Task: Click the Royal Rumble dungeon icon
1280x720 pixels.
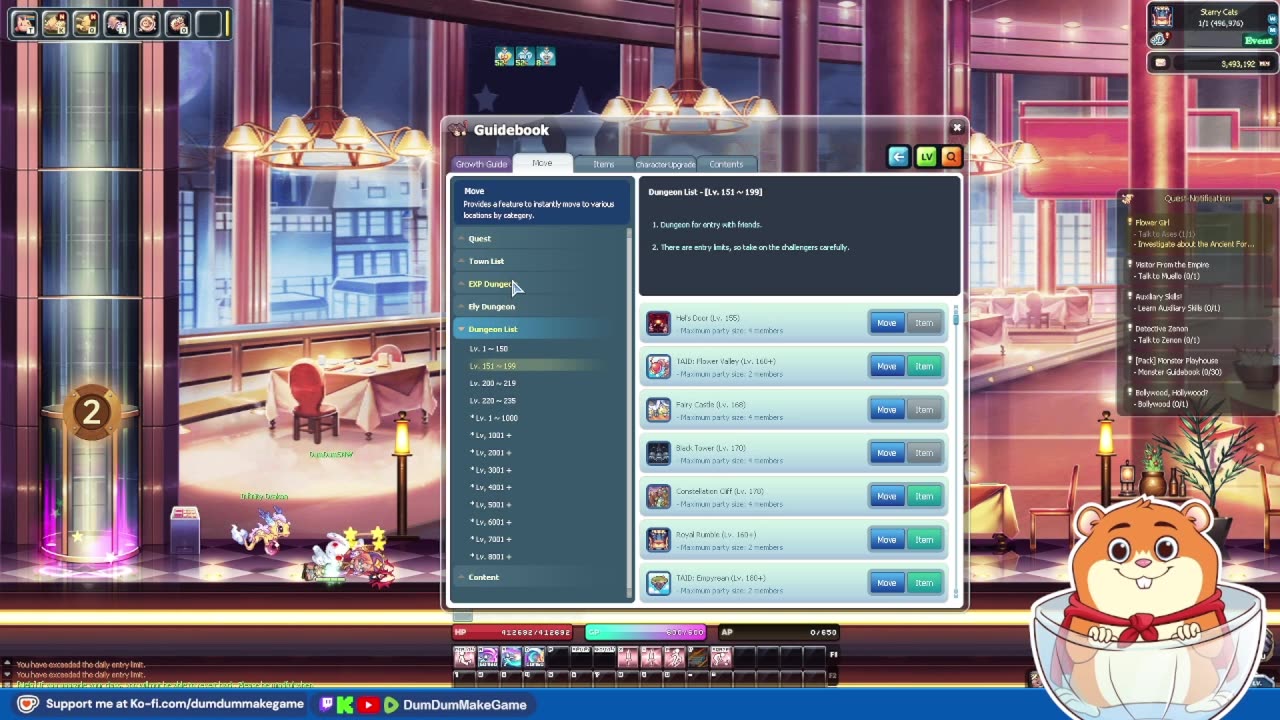Action: pyautogui.click(x=658, y=540)
